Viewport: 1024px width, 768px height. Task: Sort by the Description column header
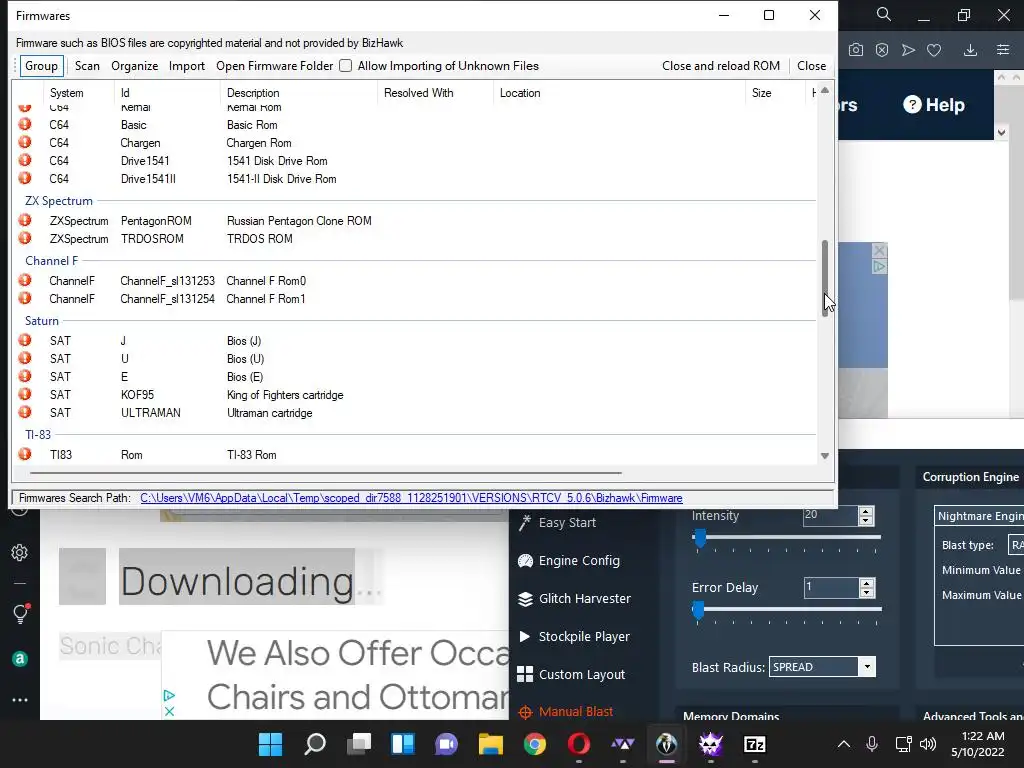pyautogui.click(x=253, y=93)
